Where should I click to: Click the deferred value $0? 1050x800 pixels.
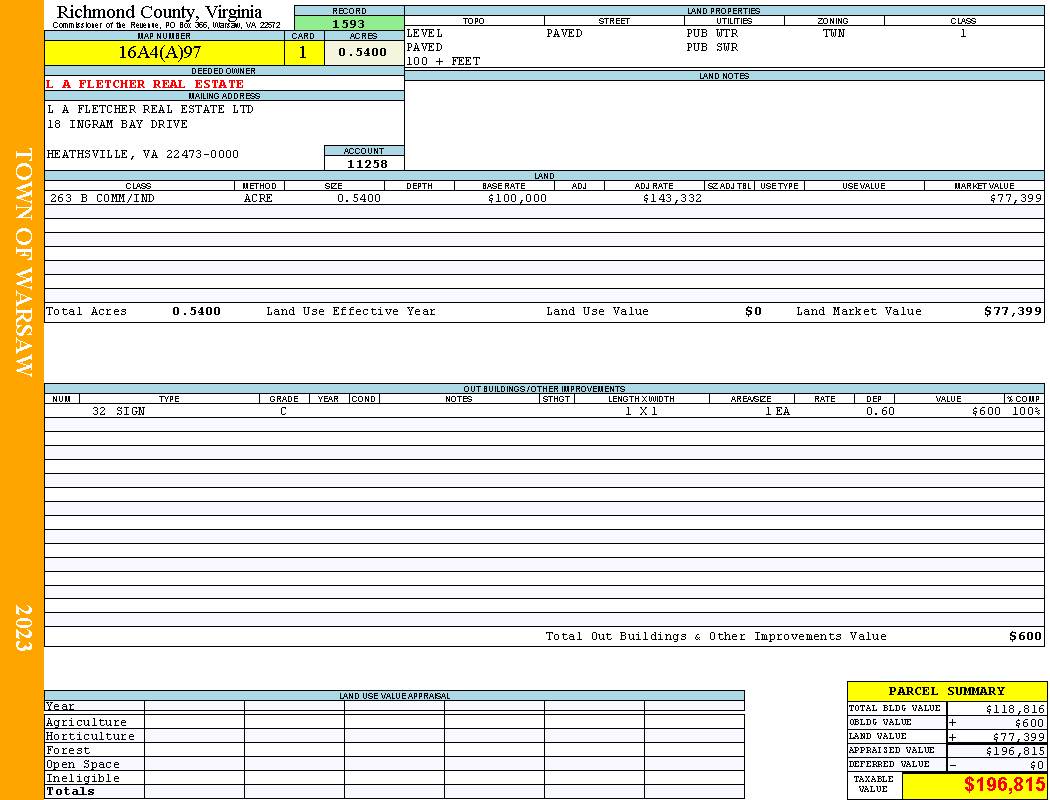pos(1037,765)
